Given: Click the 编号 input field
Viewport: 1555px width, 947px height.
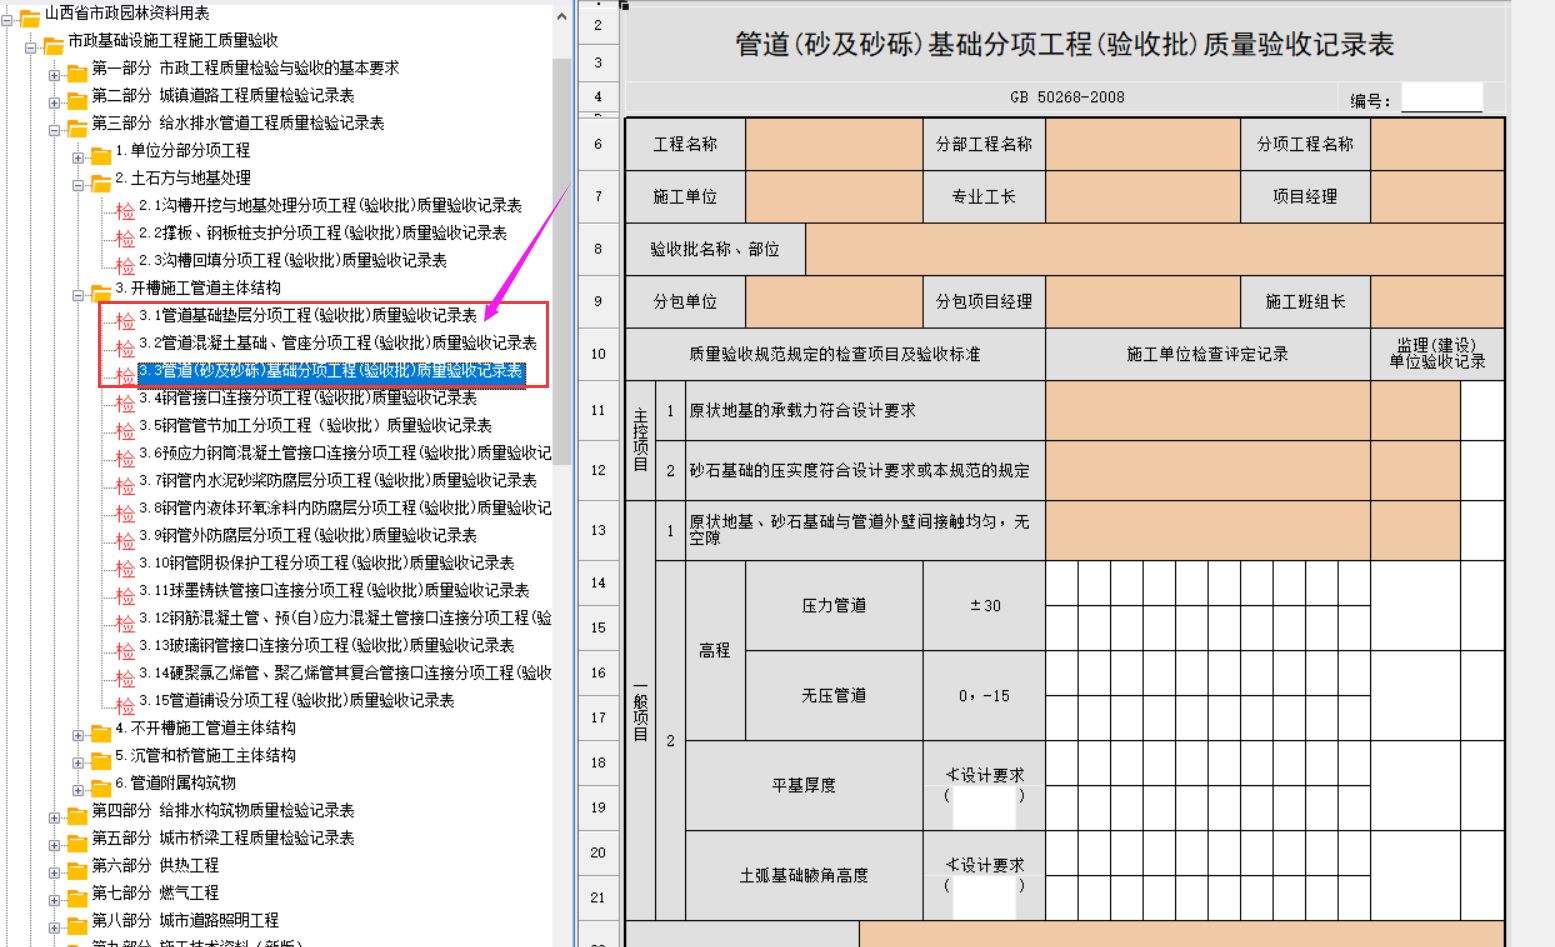Looking at the screenshot, I should [x=1442, y=98].
